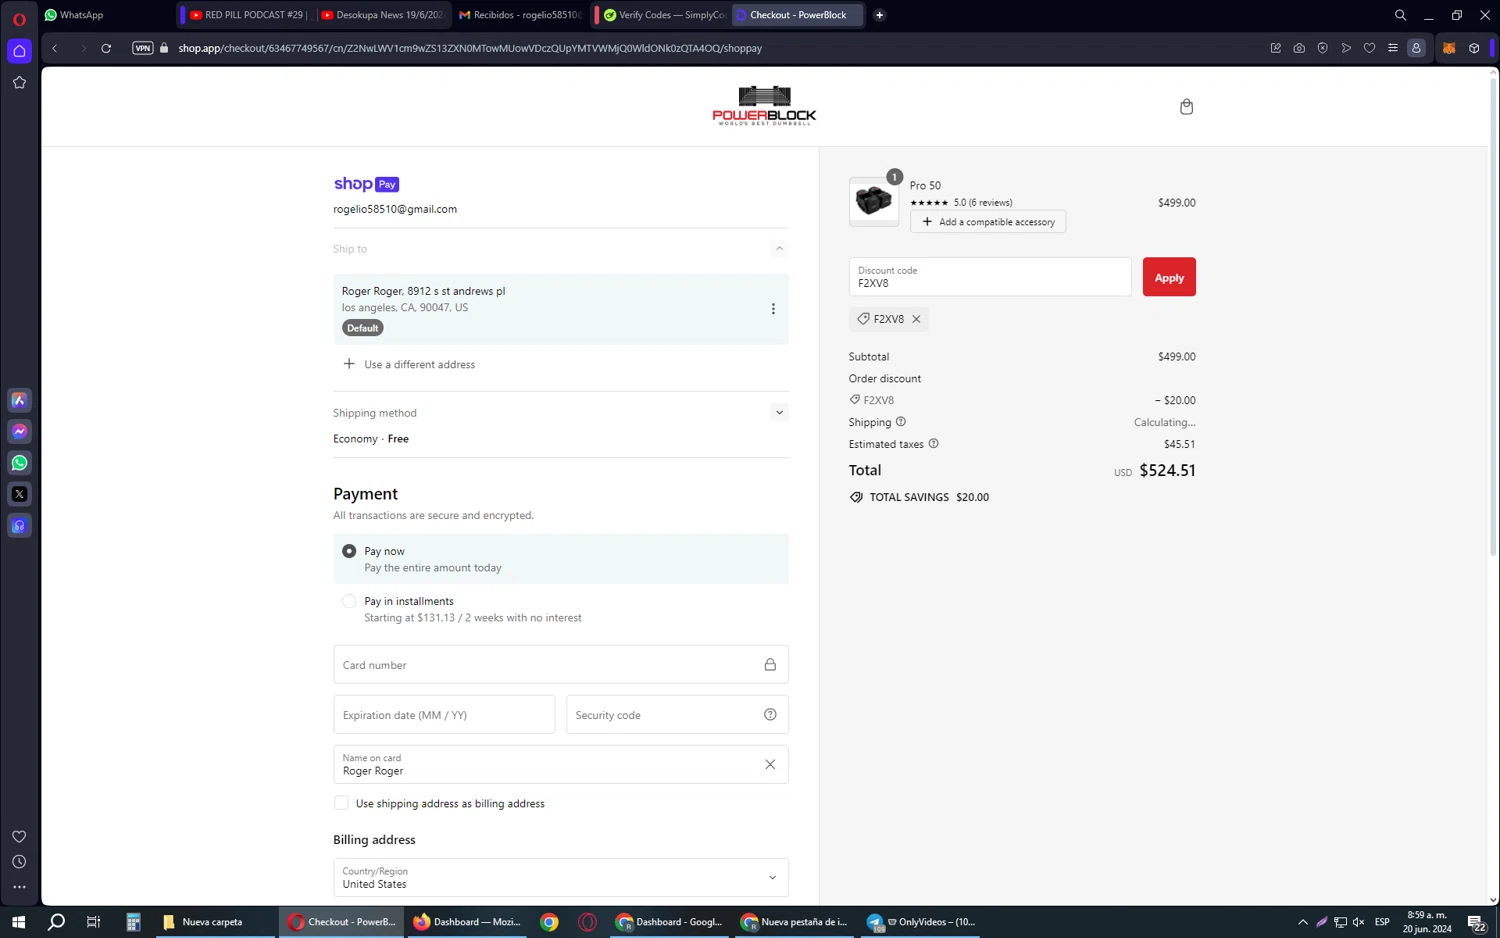The width and height of the screenshot is (1500, 938).
Task: Expand the Shipping method section
Action: coord(779,412)
